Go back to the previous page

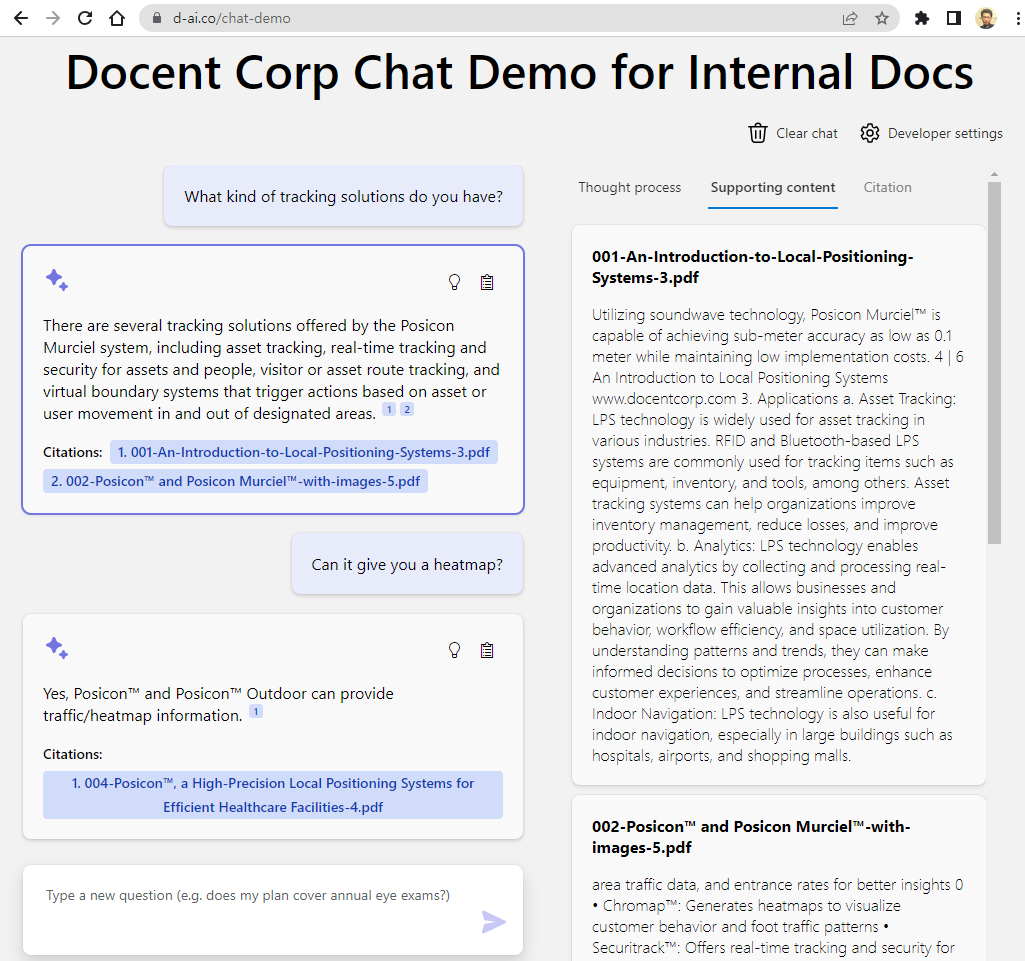click(21, 18)
